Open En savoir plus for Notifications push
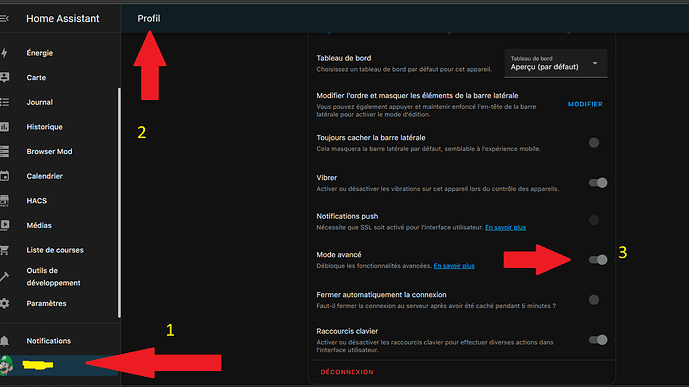The width and height of the screenshot is (689, 387). point(505,227)
